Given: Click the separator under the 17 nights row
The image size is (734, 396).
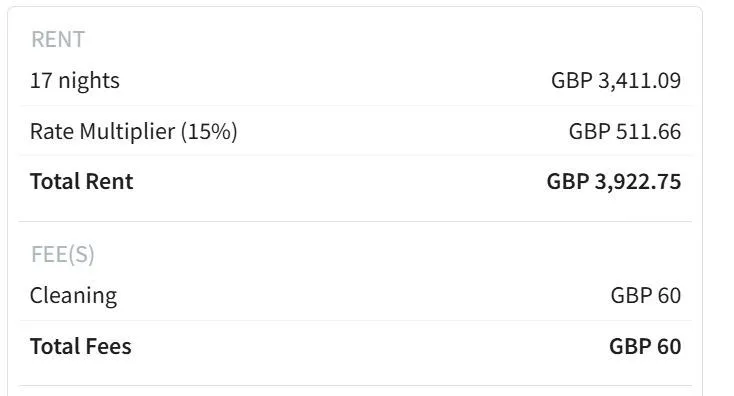Looking at the screenshot, I should point(355,106).
